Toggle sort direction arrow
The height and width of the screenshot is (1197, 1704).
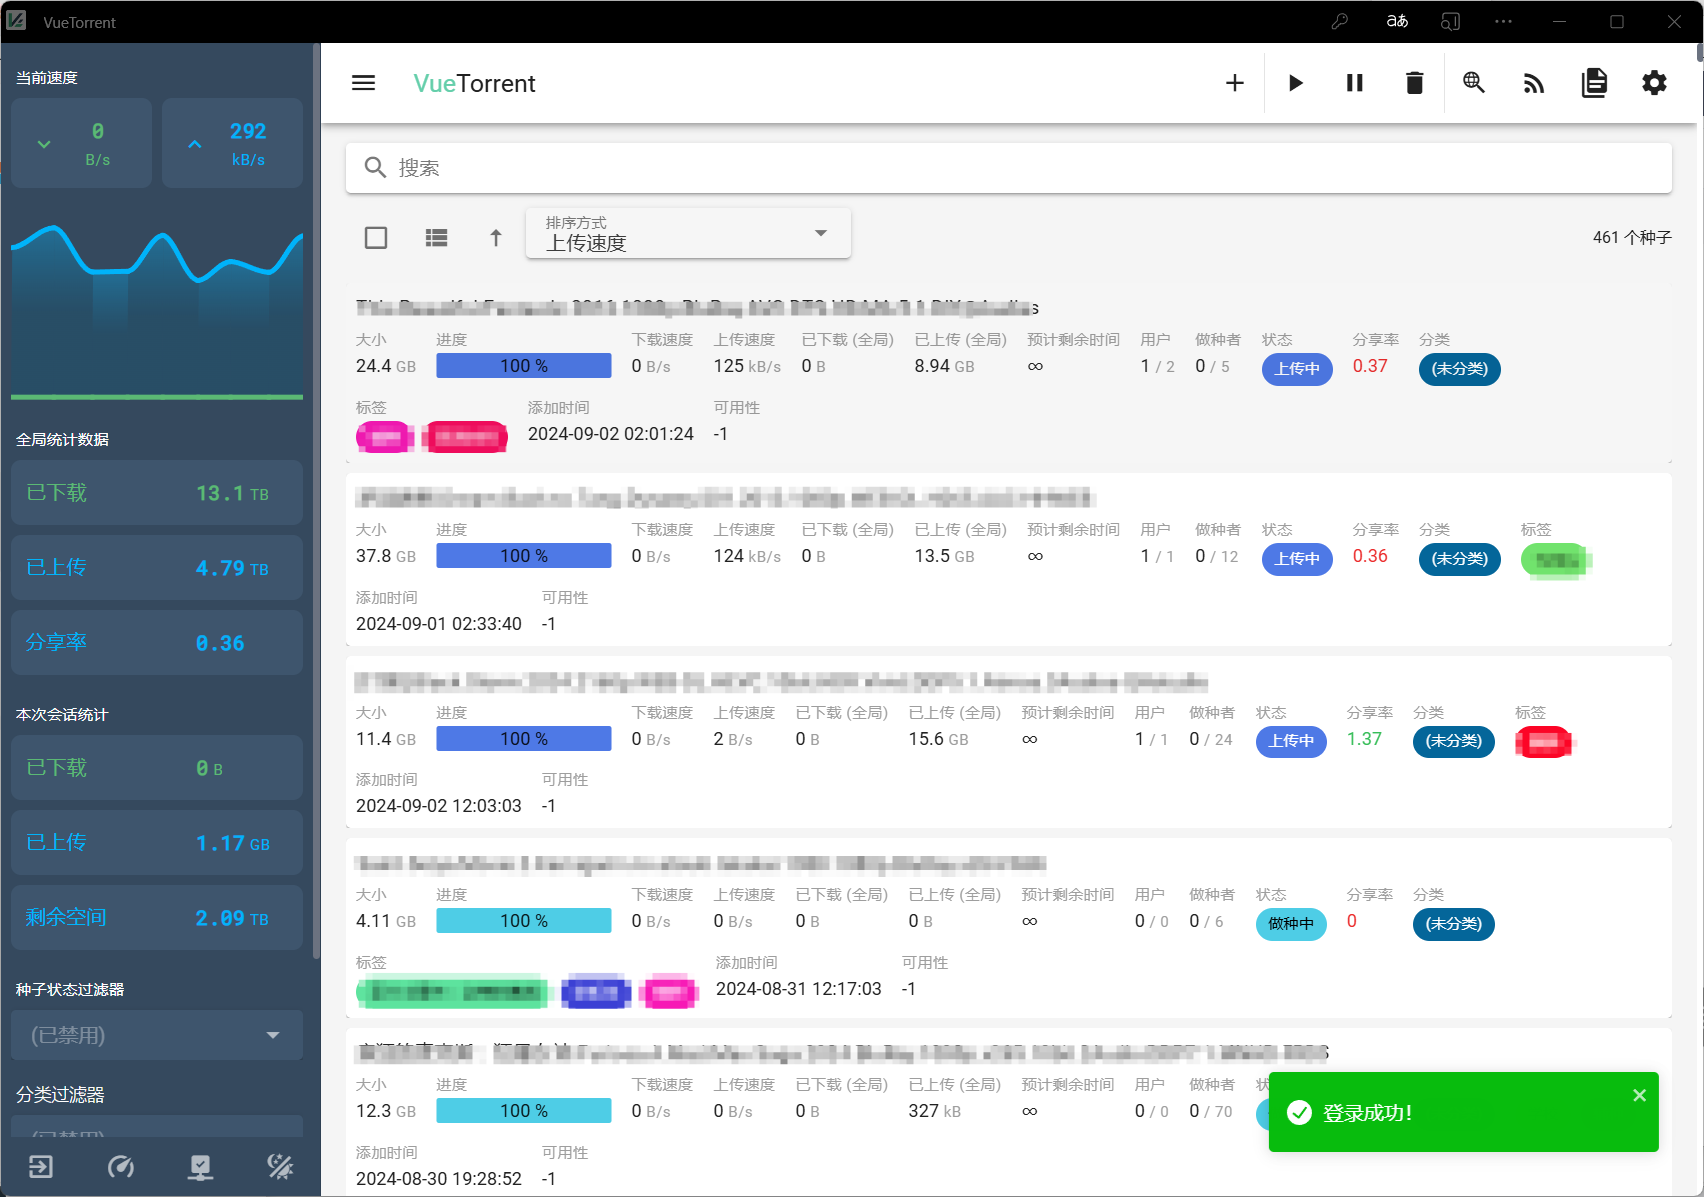click(x=496, y=238)
